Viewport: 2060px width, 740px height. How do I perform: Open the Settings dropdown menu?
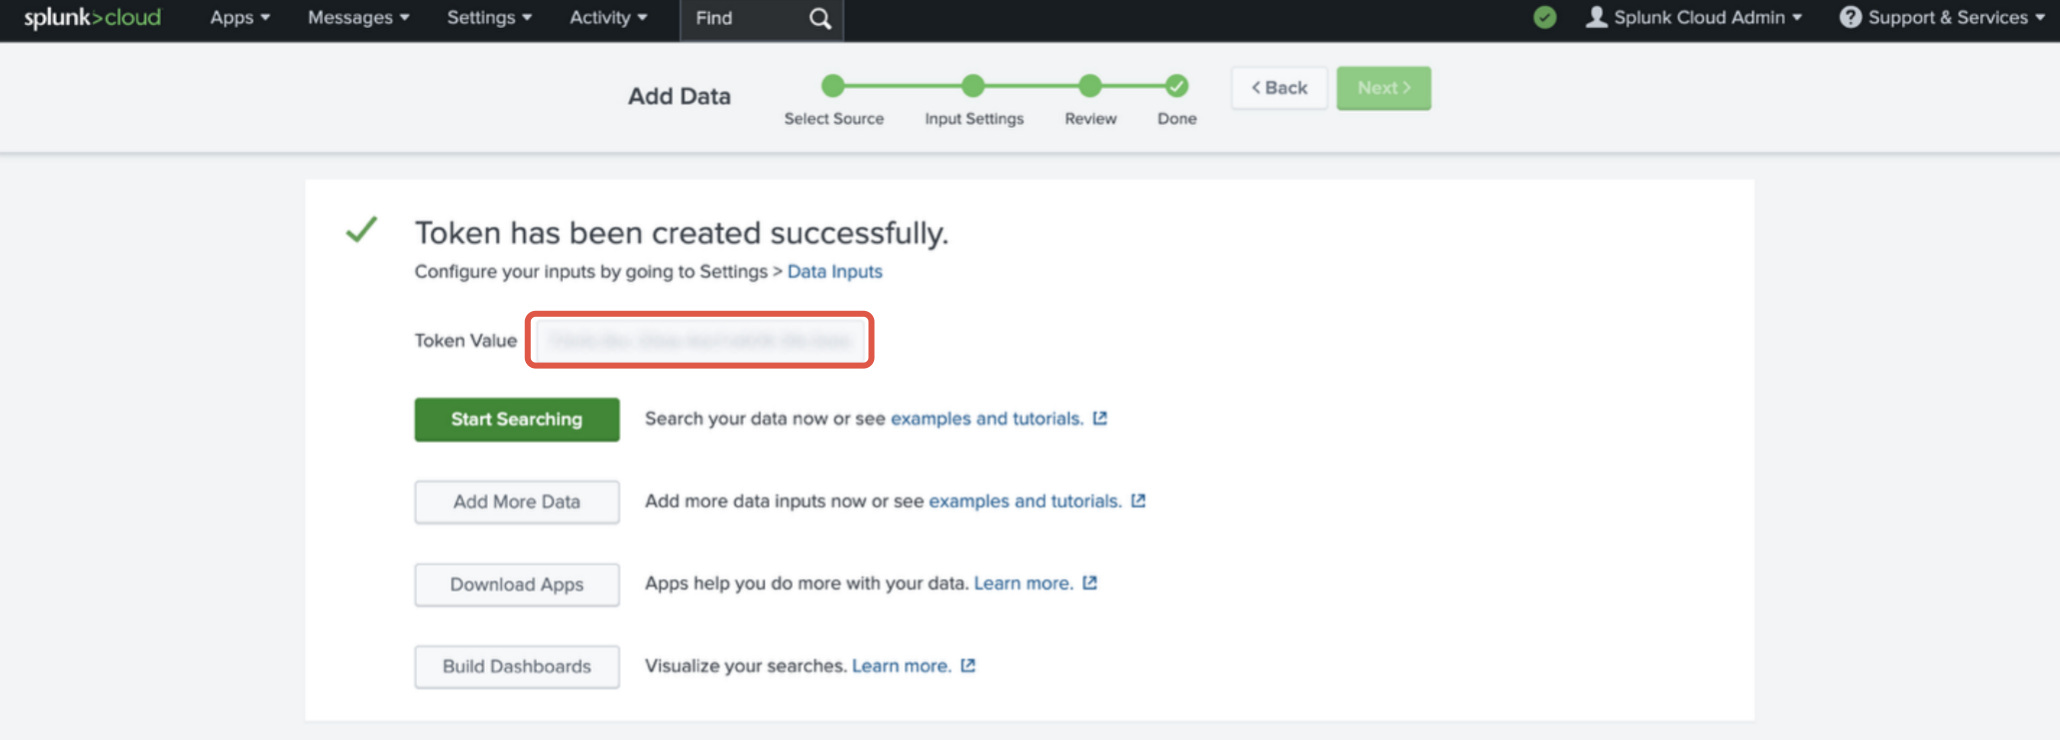[x=488, y=18]
